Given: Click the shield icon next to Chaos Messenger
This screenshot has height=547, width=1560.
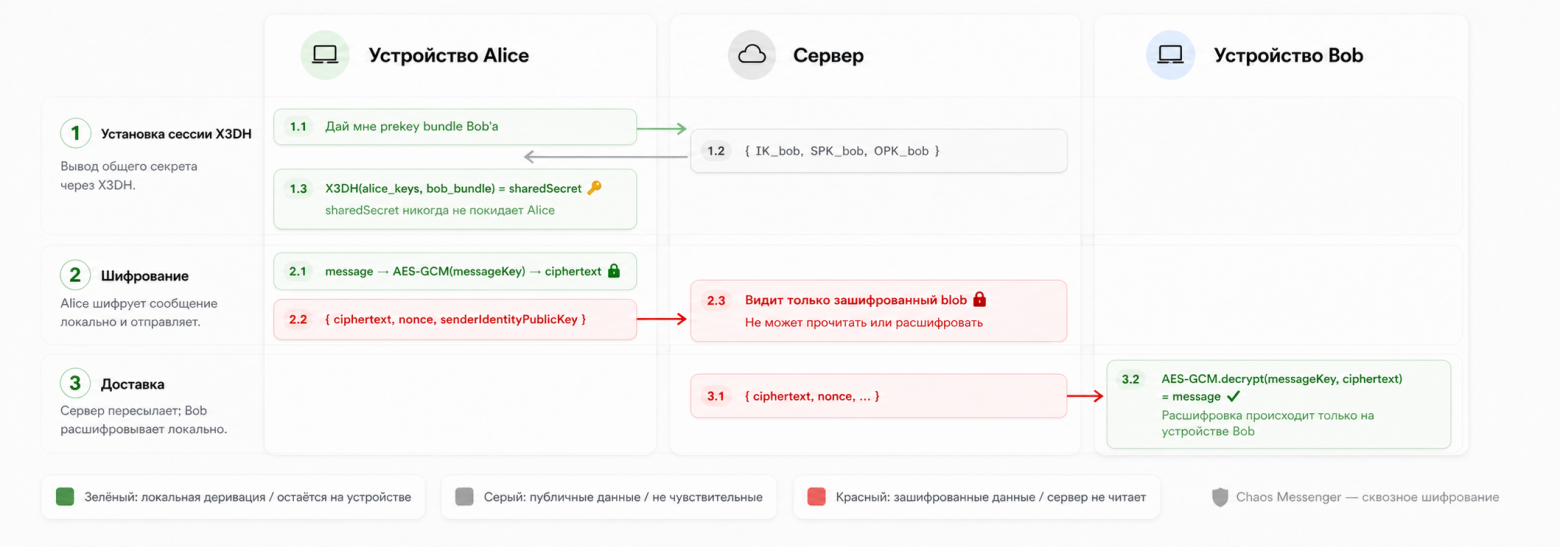Looking at the screenshot, I should tap(1219, 497).
